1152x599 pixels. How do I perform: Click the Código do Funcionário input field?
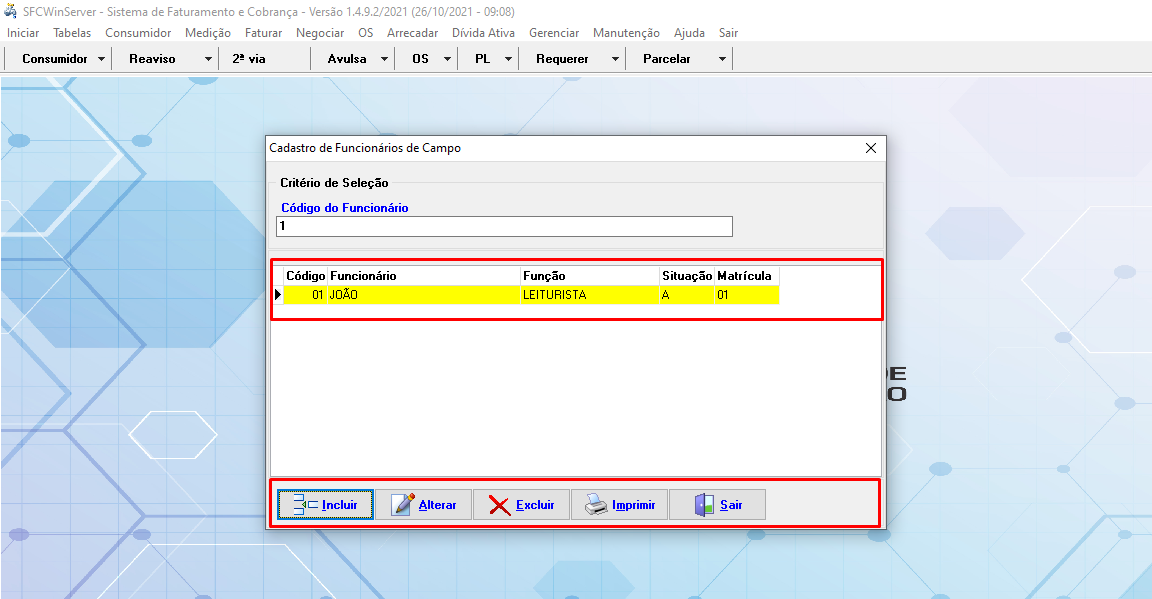504,227
